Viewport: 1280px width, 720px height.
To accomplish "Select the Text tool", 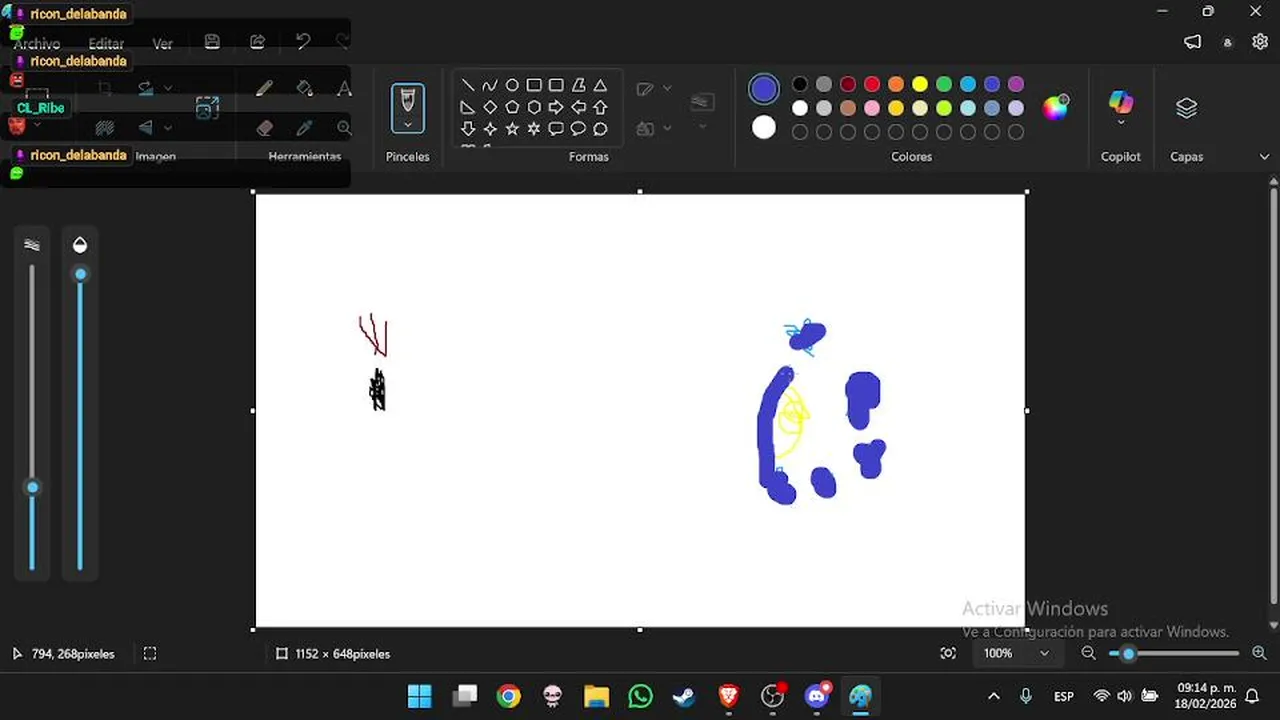I will [x=344, y=88].
